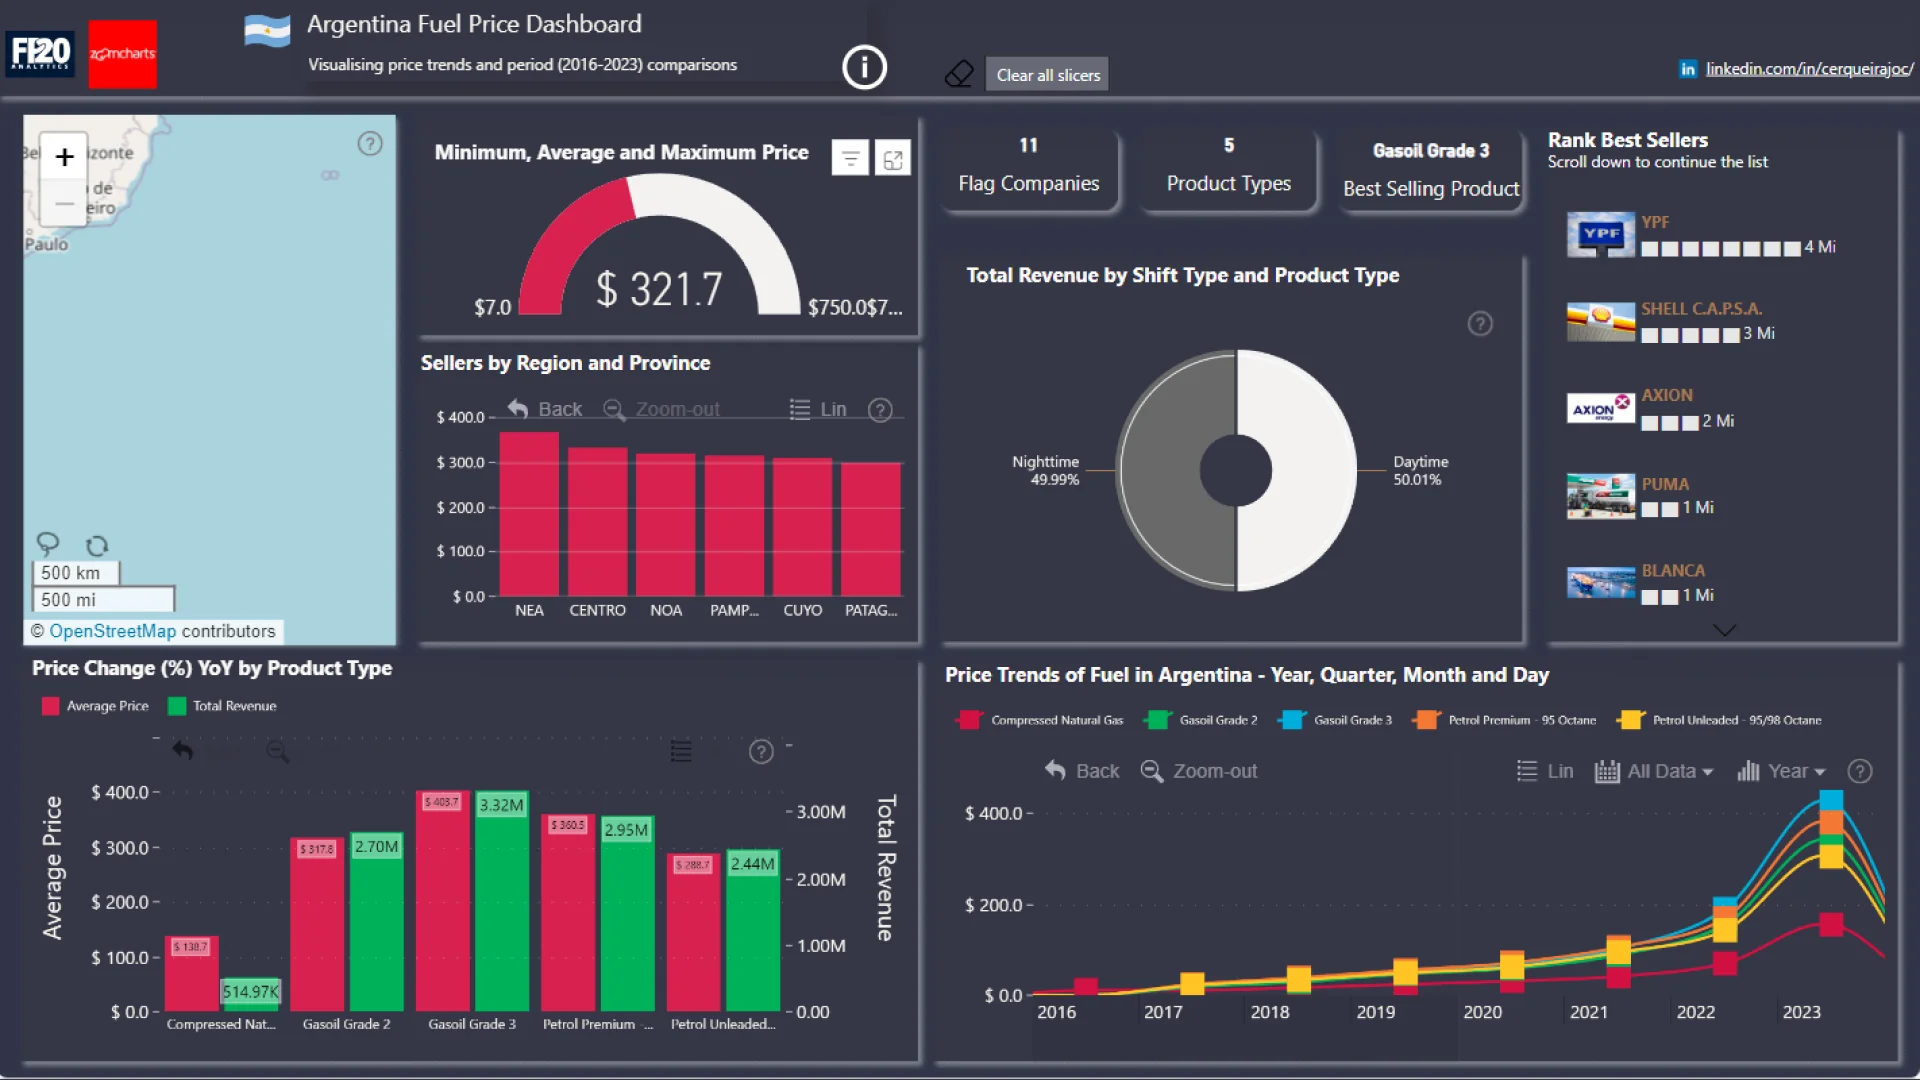Viewport: 1920px width, 1080px height.
Task: Click the Argentina flag icon
Action: pyautogui.click(x=267, y=31)
